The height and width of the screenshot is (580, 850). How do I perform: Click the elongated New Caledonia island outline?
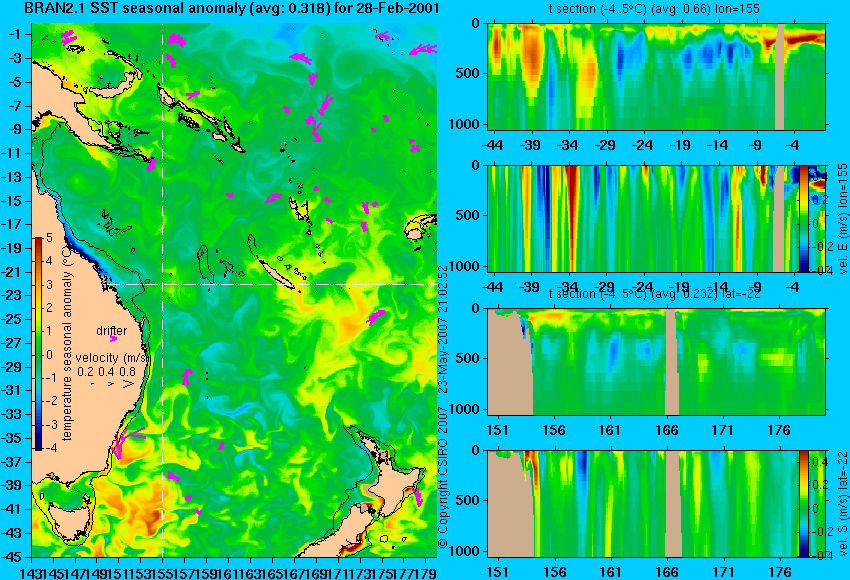click(x=276, y=275)
